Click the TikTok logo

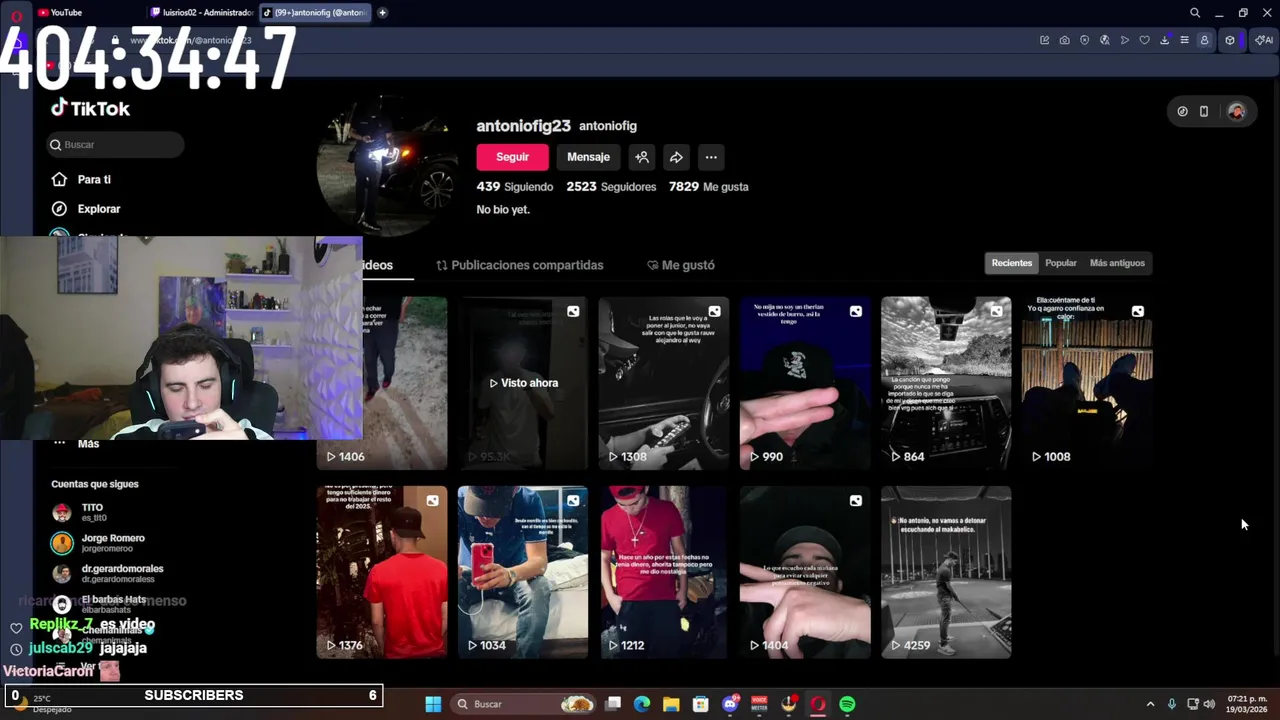point(90,108)
